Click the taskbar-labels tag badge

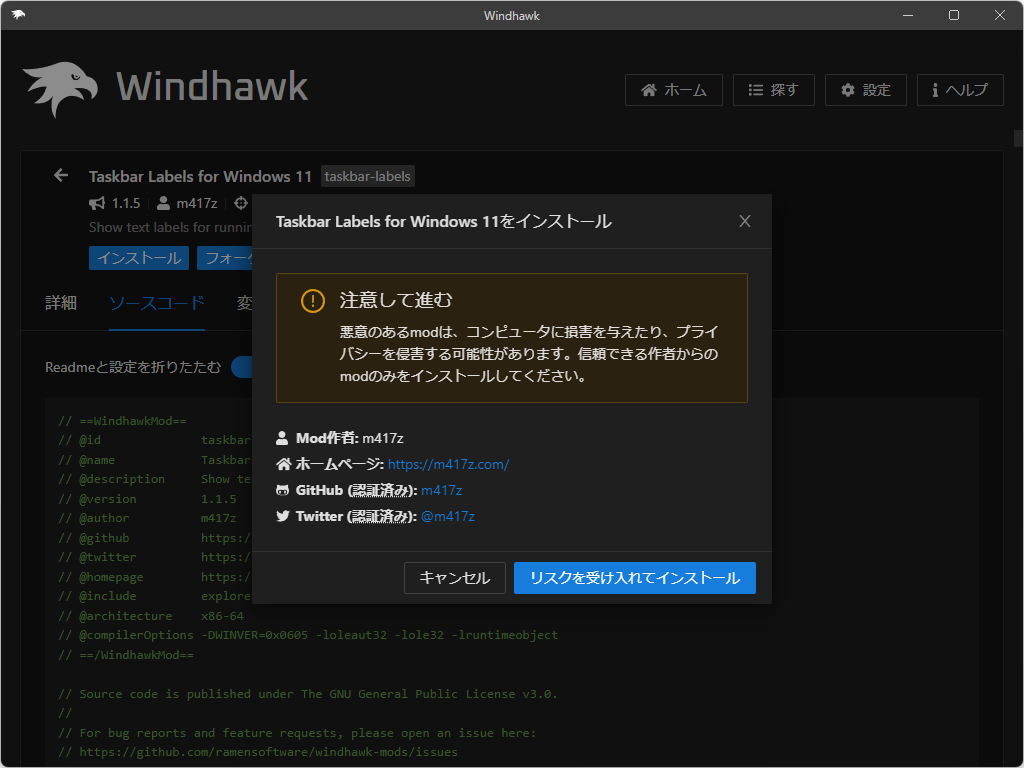(368, 176)
